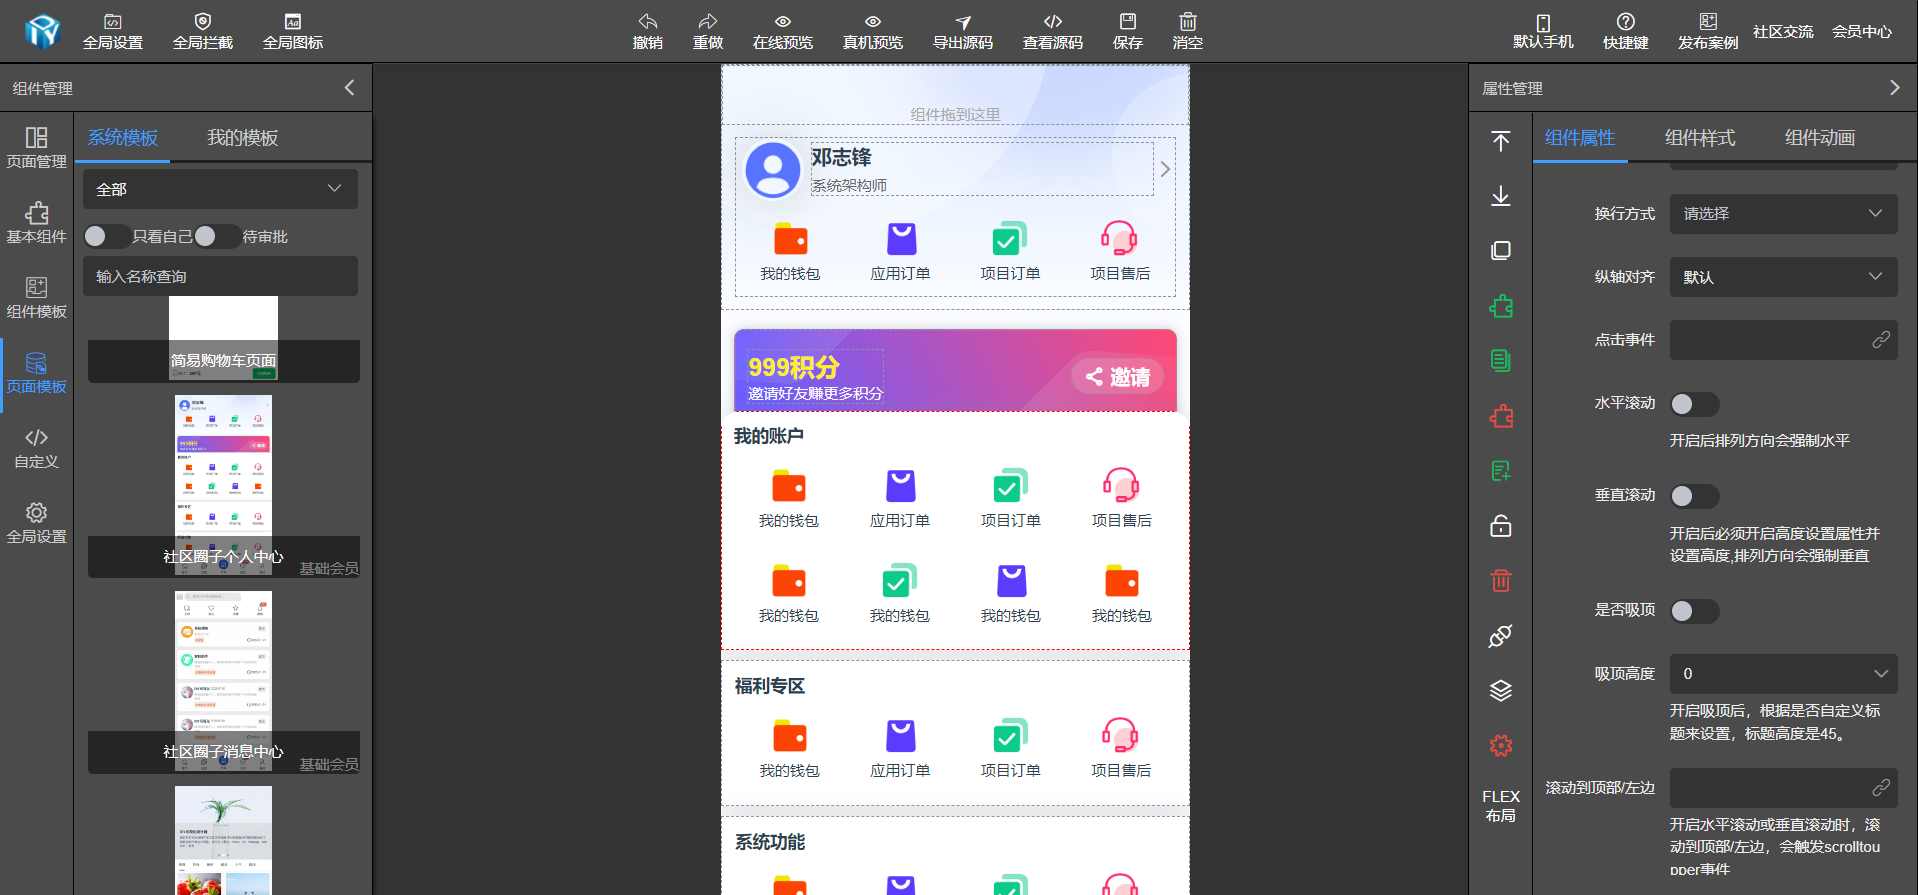Export source with 导出源码
This screenshot has height=895, width=1918.
coord(963,31)
